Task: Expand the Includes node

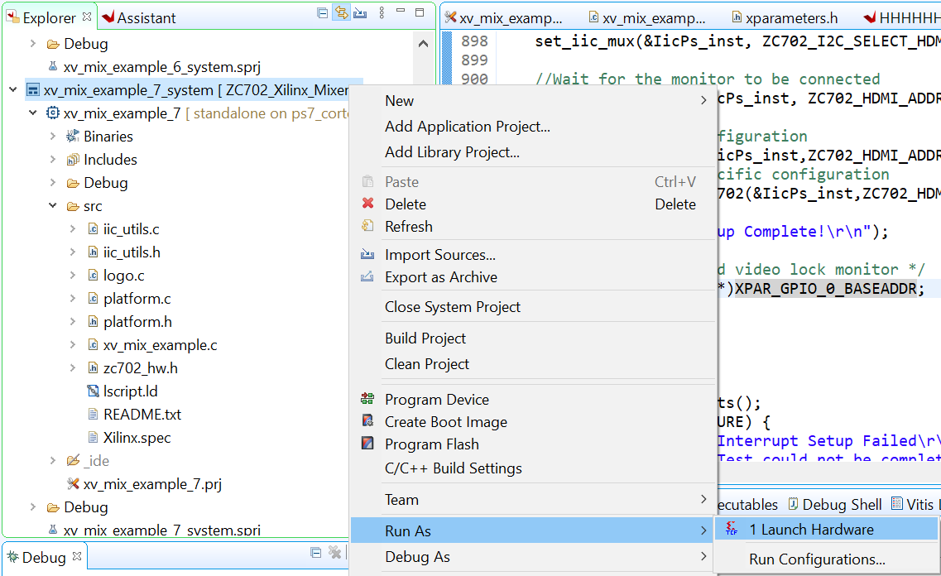Action: pos(53,160)
